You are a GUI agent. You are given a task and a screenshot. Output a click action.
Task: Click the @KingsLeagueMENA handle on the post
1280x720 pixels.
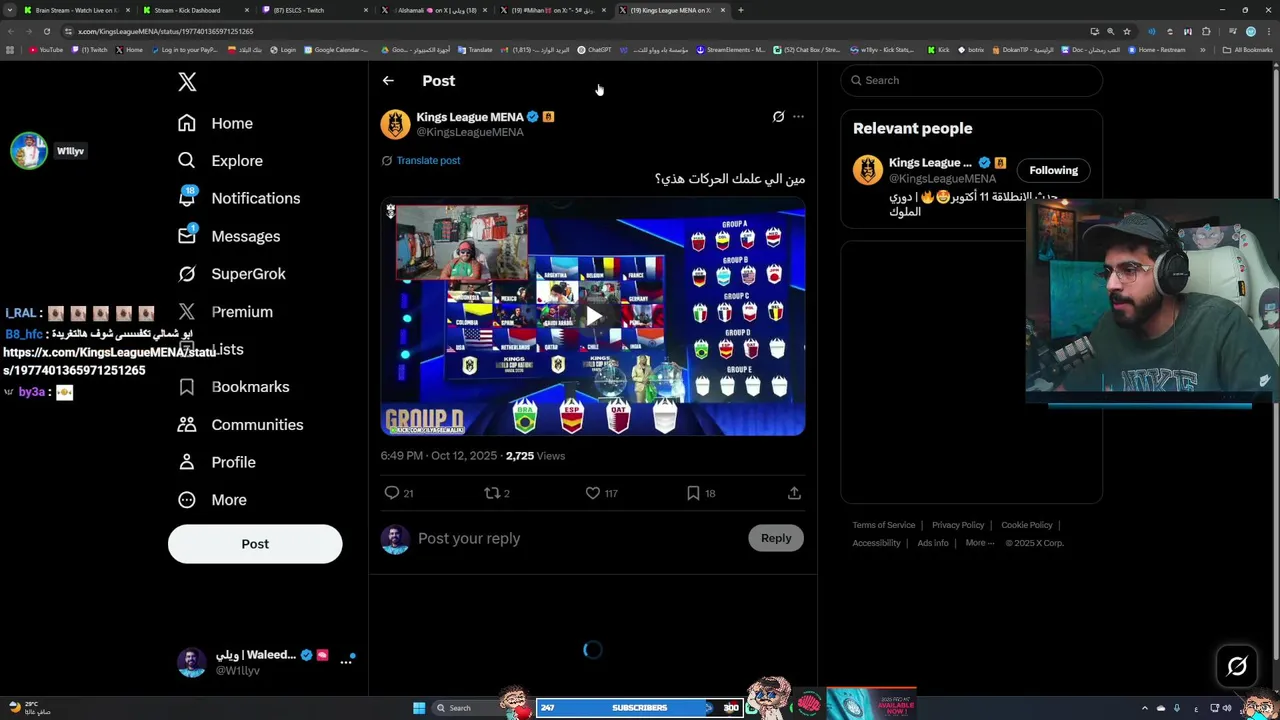point(470,132)
